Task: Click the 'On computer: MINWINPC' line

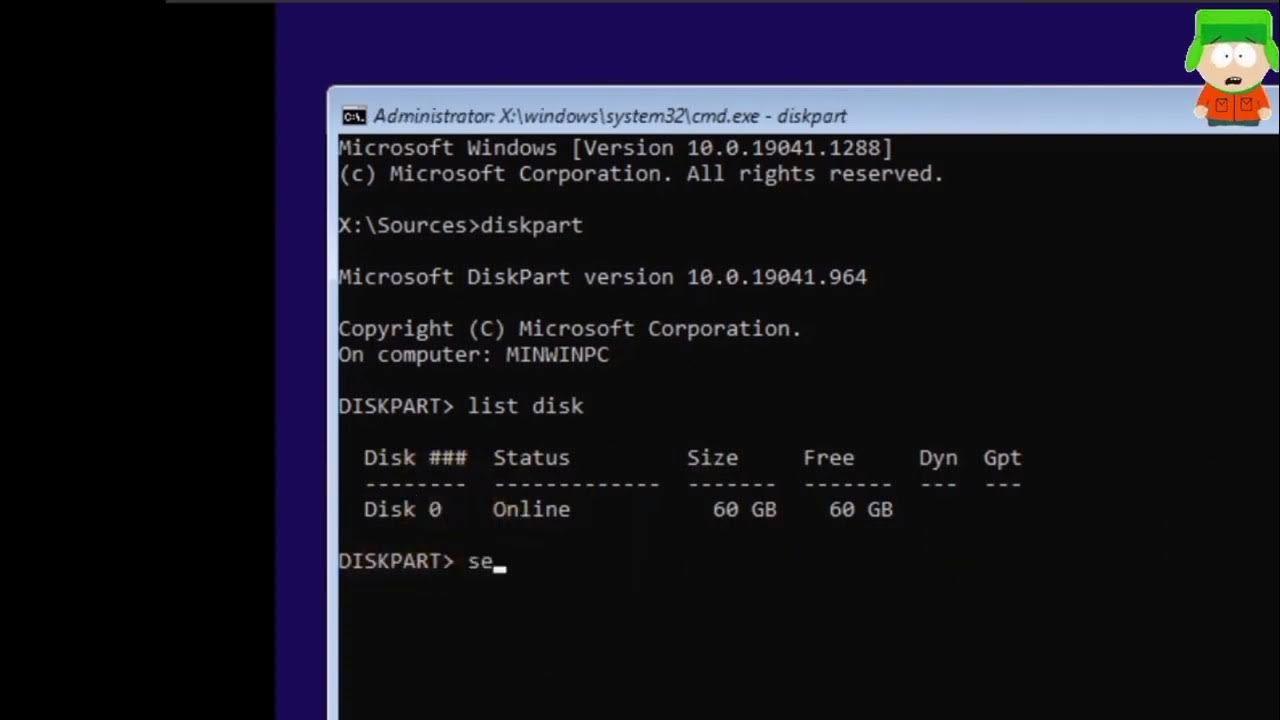Action: click(473, 354)
